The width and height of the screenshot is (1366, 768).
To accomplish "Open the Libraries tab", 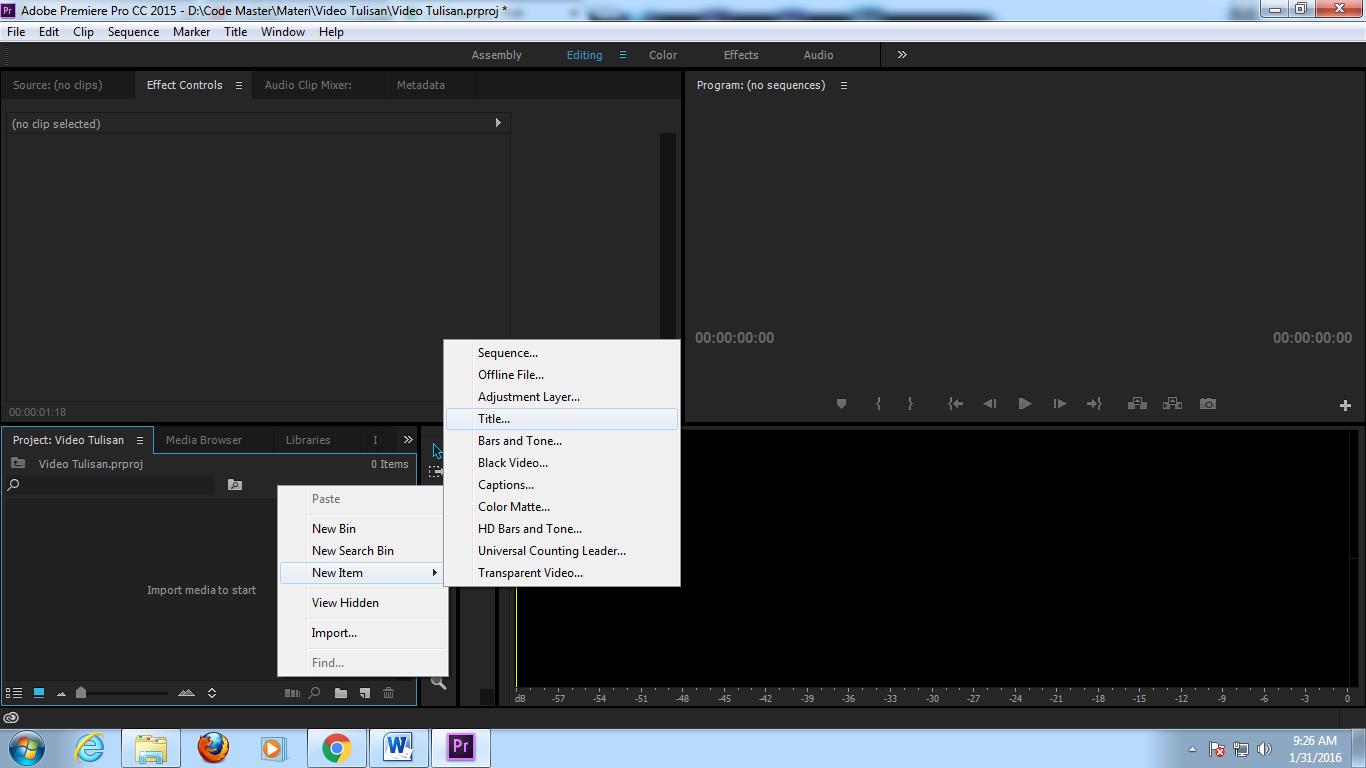I will pyautogui.click(x=308, y=440).
